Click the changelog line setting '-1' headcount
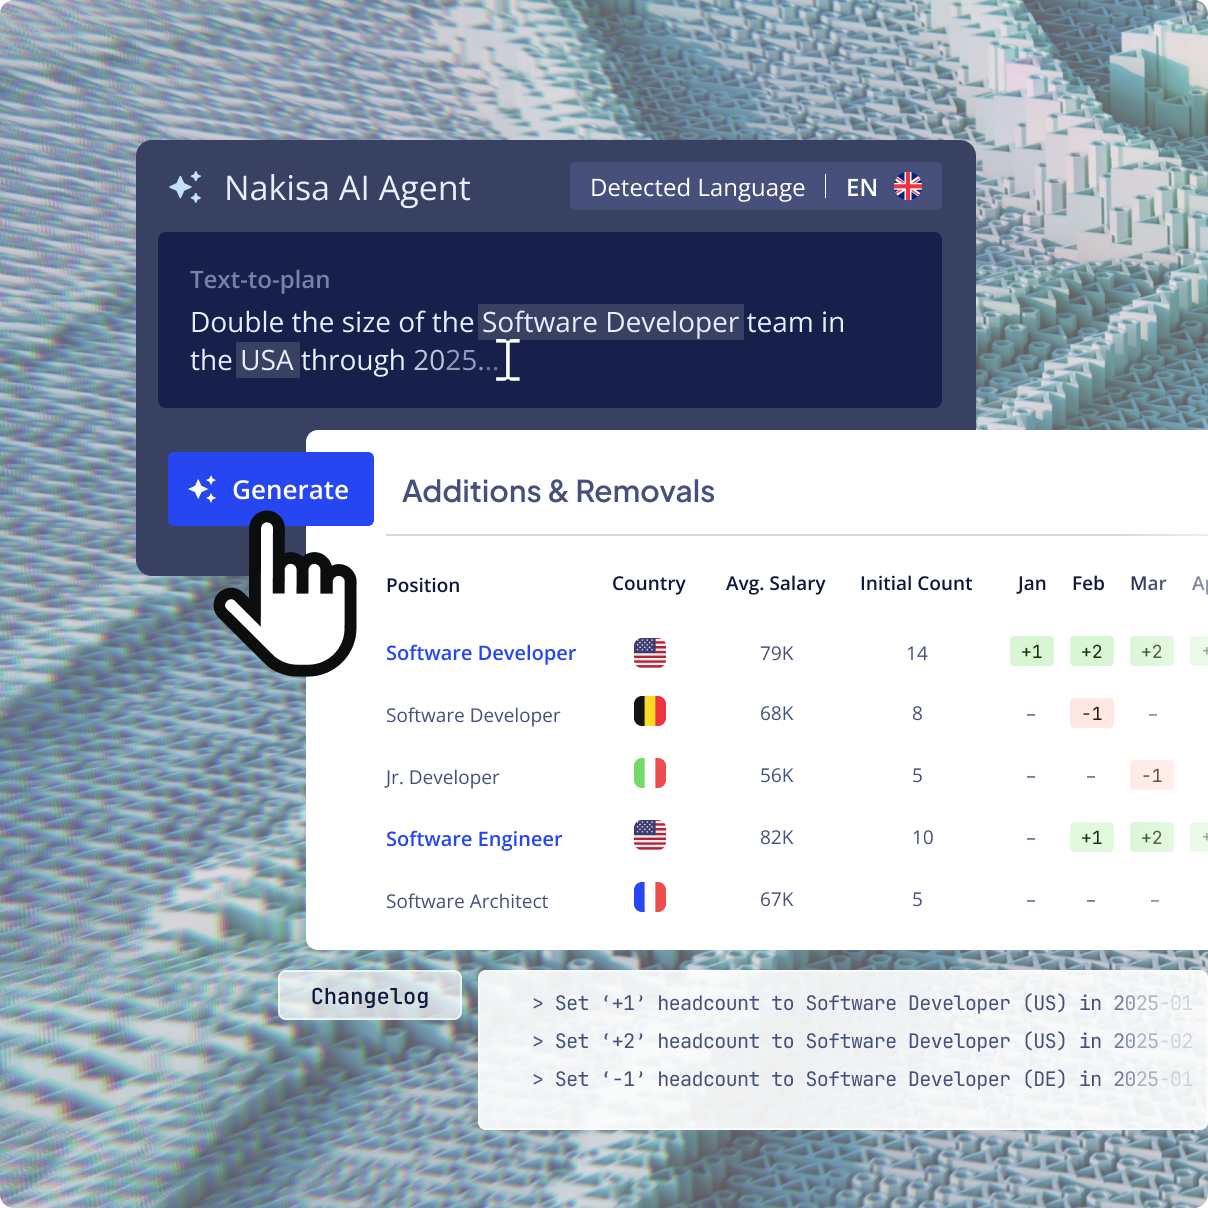This screenshot has height=1208, width=1208. [x=862, y=1079]
